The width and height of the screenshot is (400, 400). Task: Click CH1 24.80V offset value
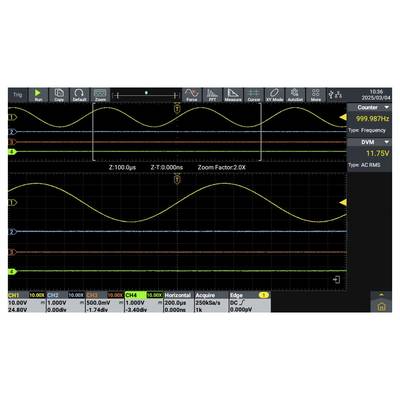(x=17, y=310)
